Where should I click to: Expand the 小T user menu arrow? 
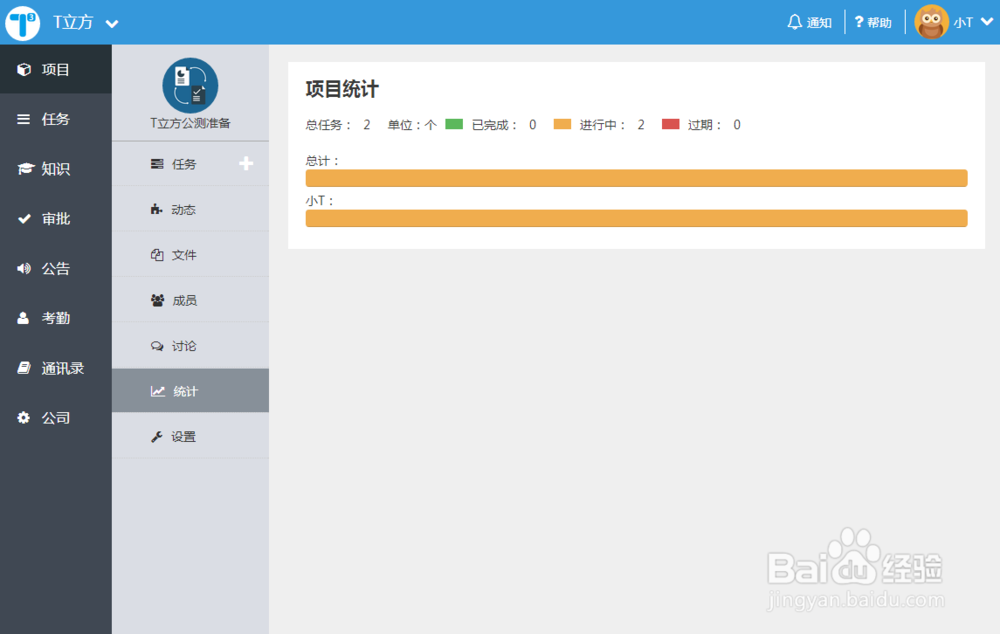987,22
